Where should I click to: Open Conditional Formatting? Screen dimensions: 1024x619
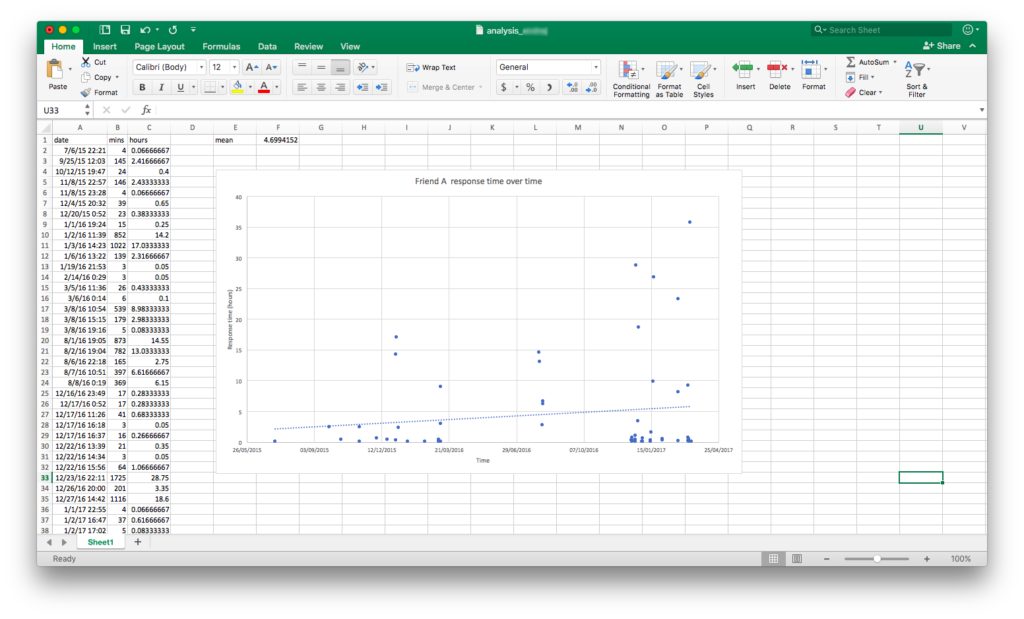(x=630, y=70)
